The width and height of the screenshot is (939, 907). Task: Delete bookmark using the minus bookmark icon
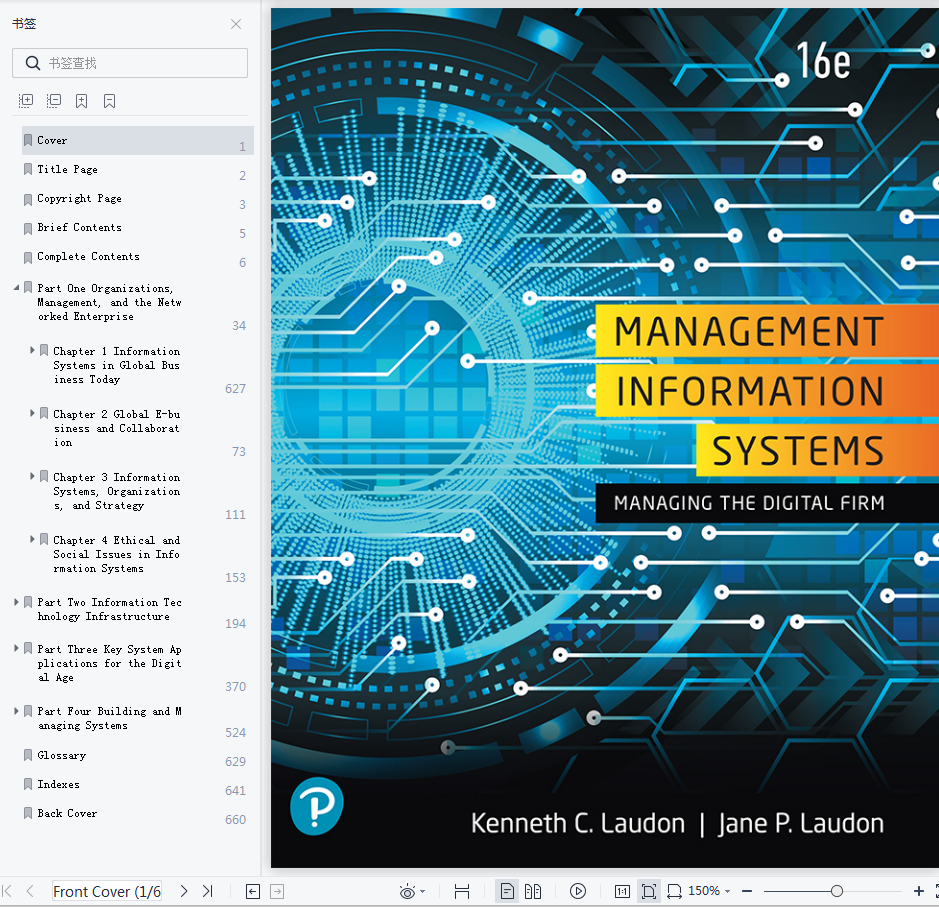click(109, 101)
